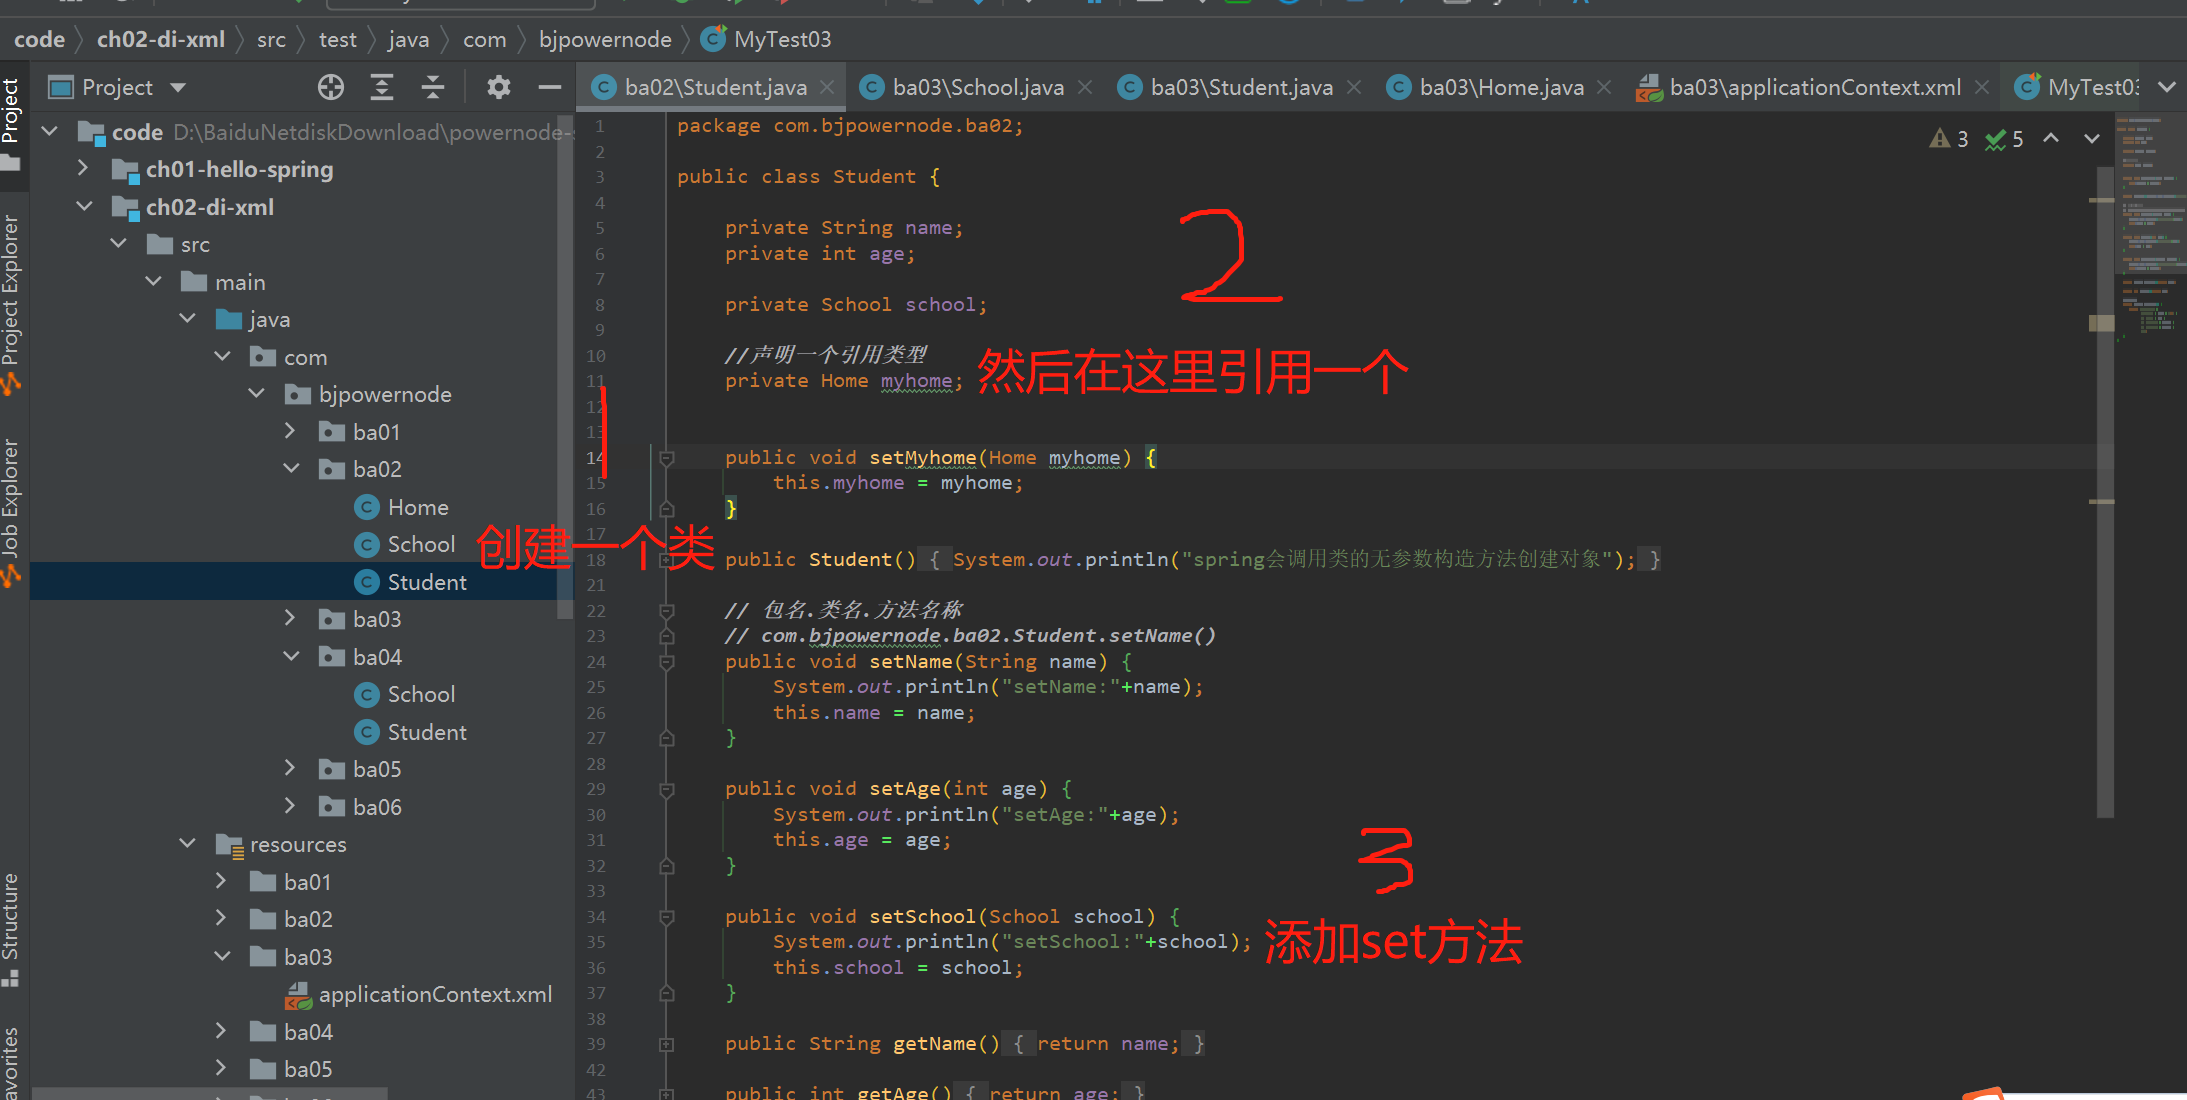Viewport: 2187px width, 1100px height.
Task: Collapse the ba04 package folder
Action: coord(291,657)
